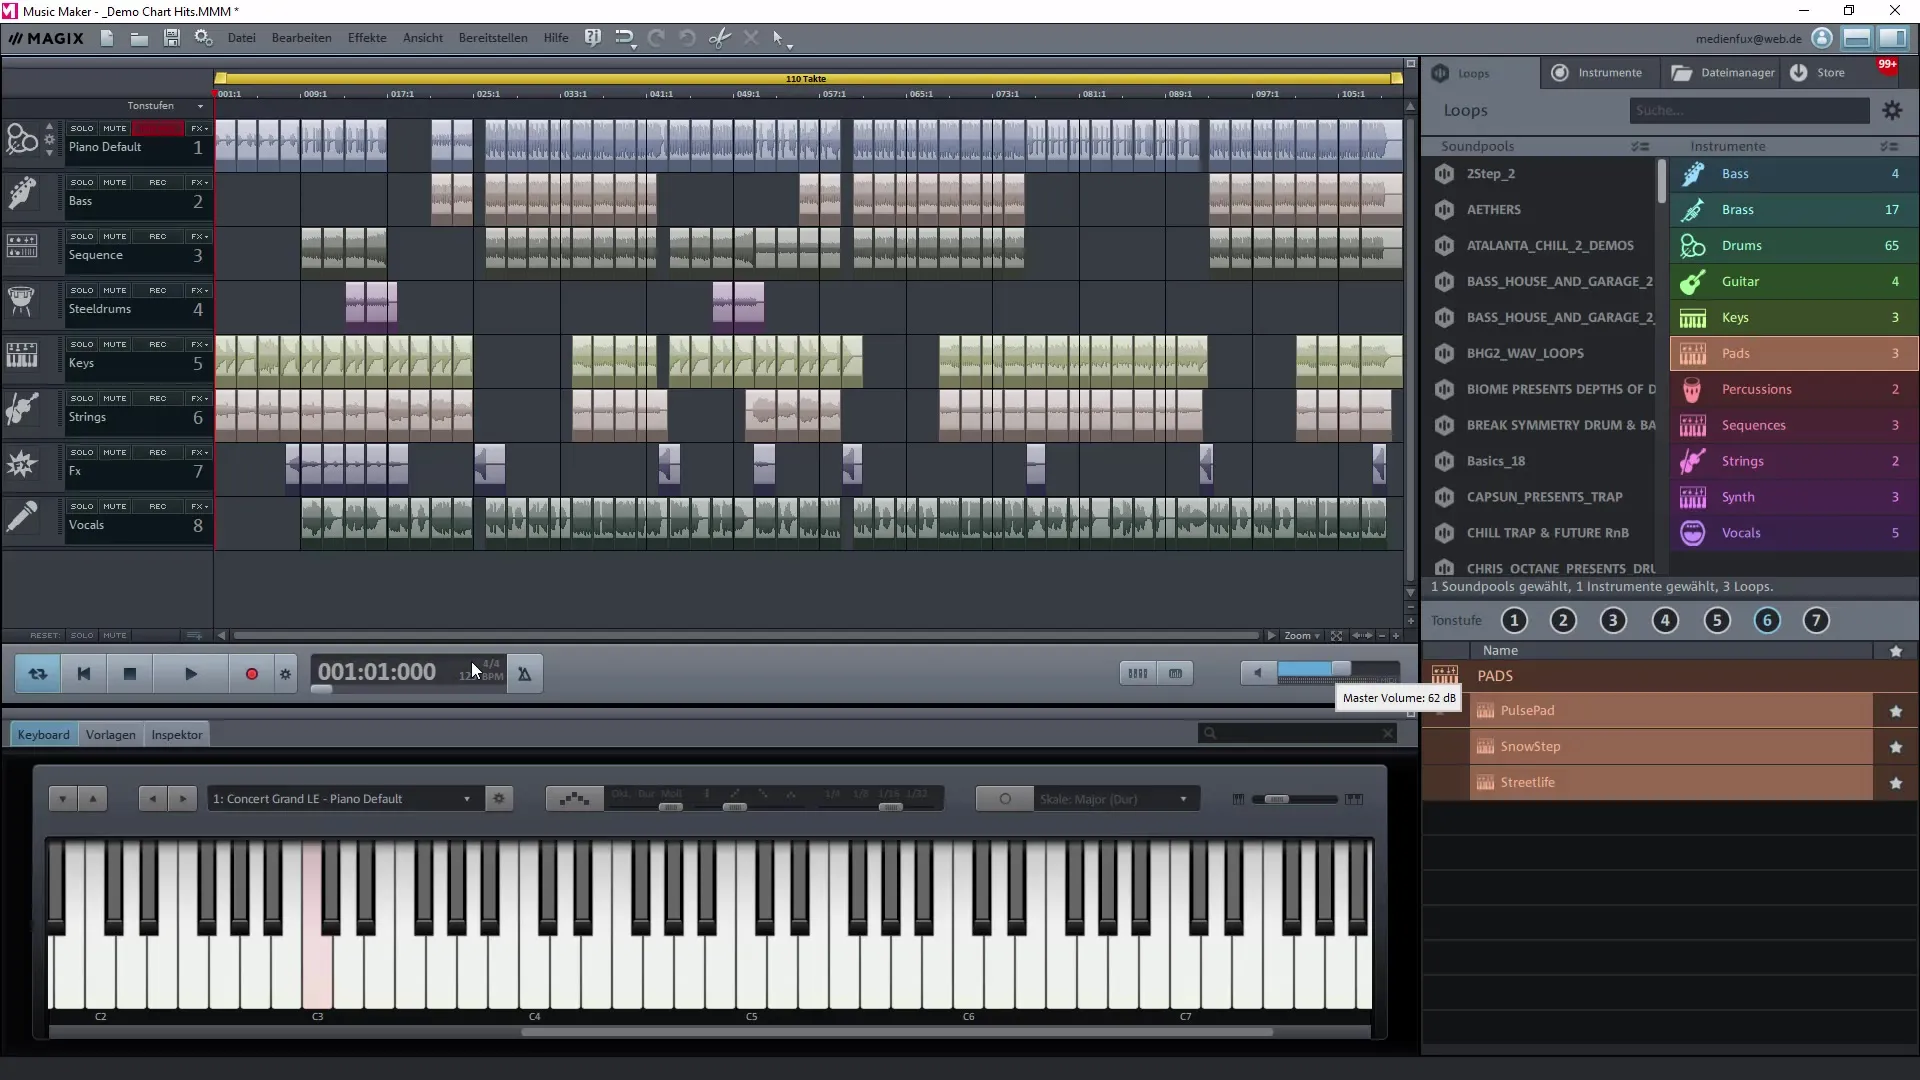This screenshot has height=1080, width=1920.
Task: Click the master volume speaker icon
Action: click(x=1258, y=673)
